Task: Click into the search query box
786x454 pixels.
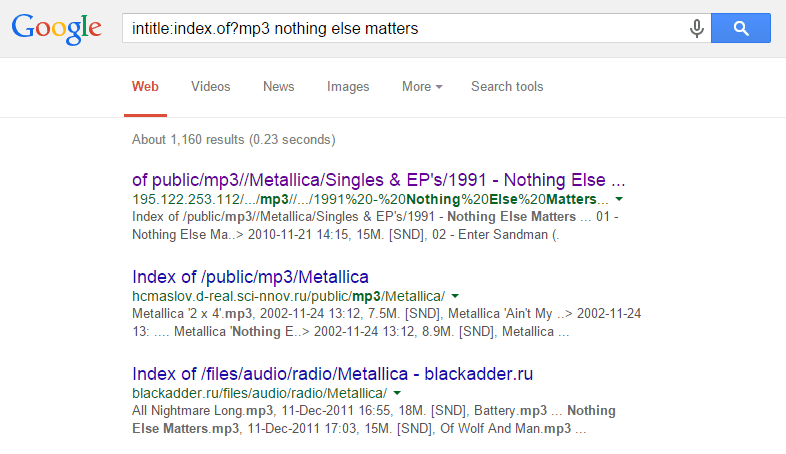Action: coord(400,29)
